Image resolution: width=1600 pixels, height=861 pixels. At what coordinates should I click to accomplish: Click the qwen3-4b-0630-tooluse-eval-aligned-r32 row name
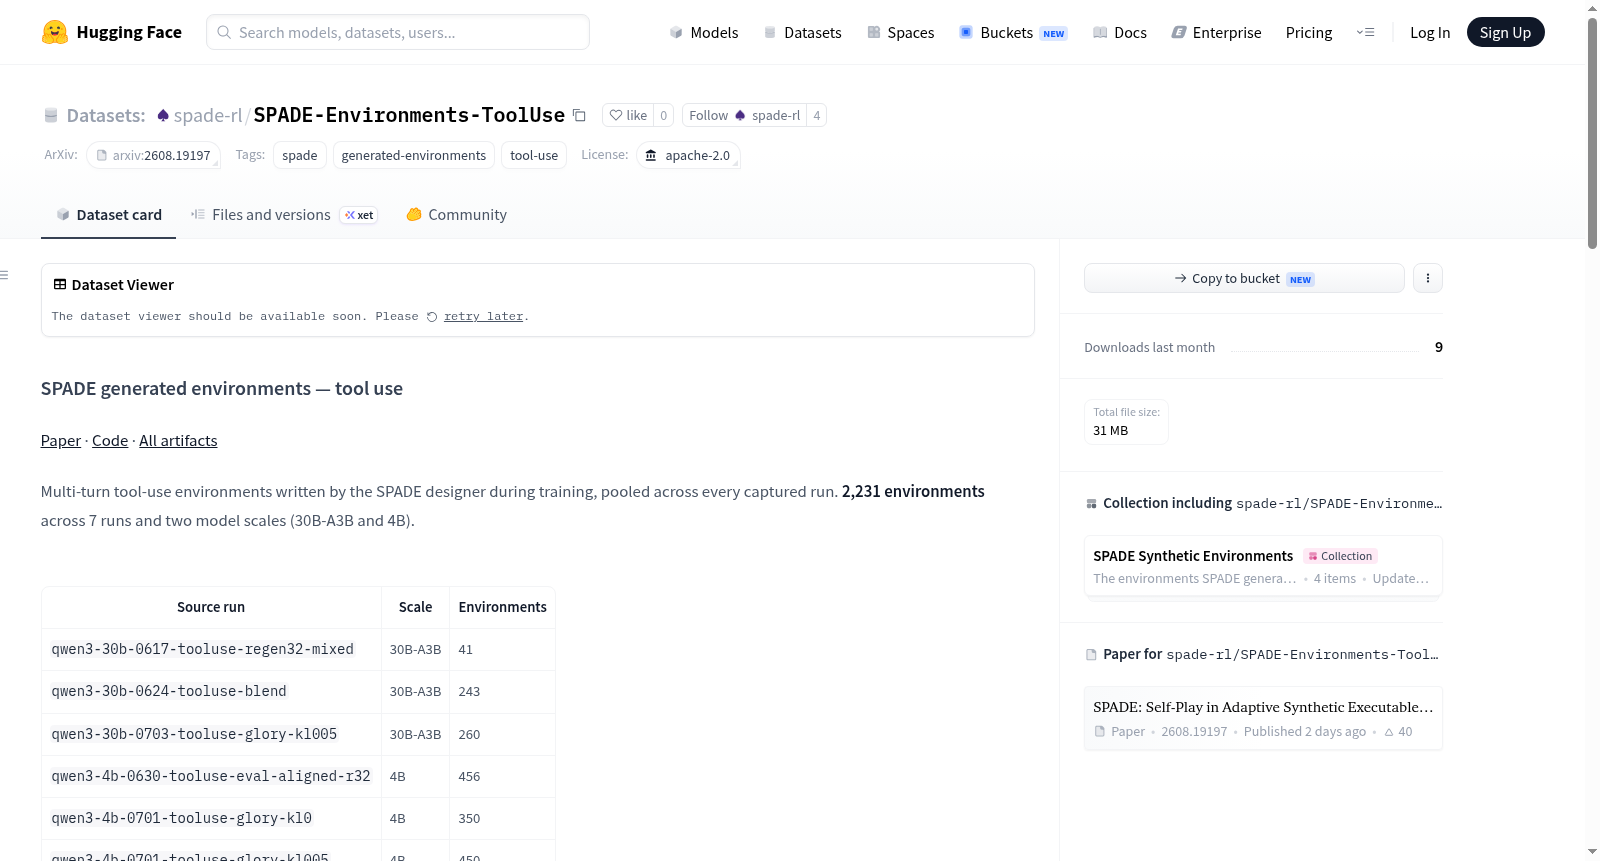(x=211, y=776)
